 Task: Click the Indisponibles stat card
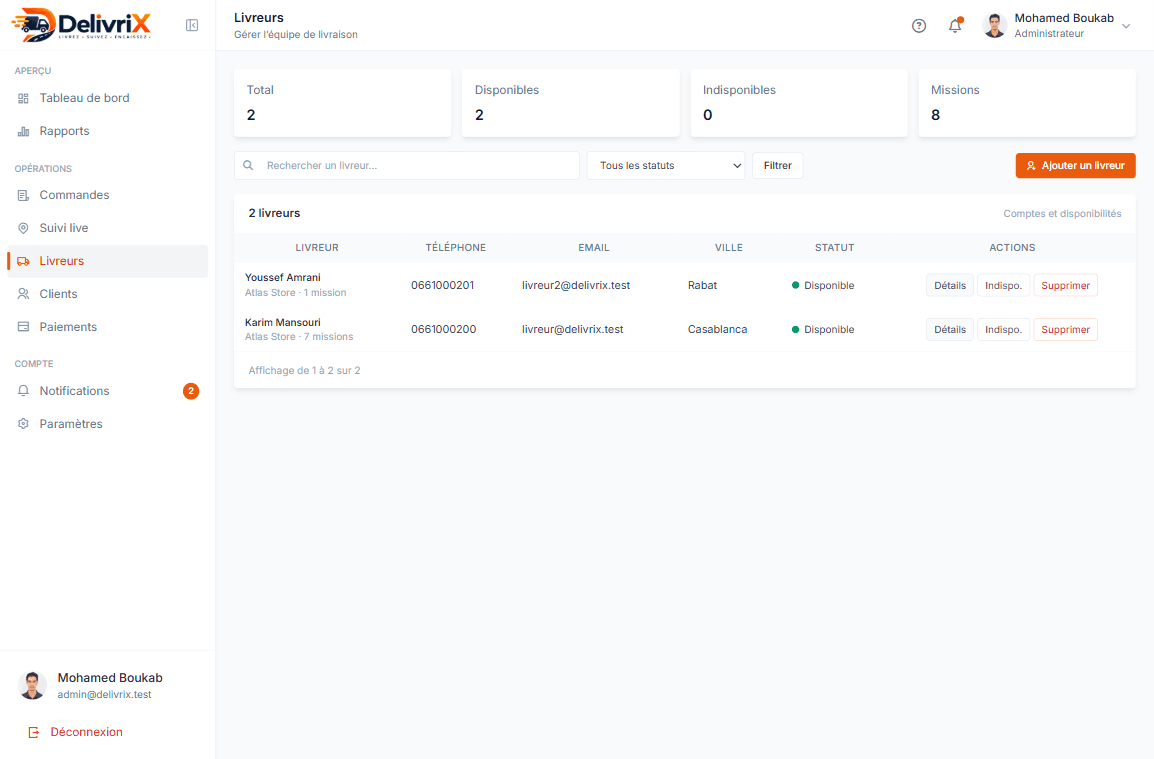pyautogui.click(x=799, y=103)
